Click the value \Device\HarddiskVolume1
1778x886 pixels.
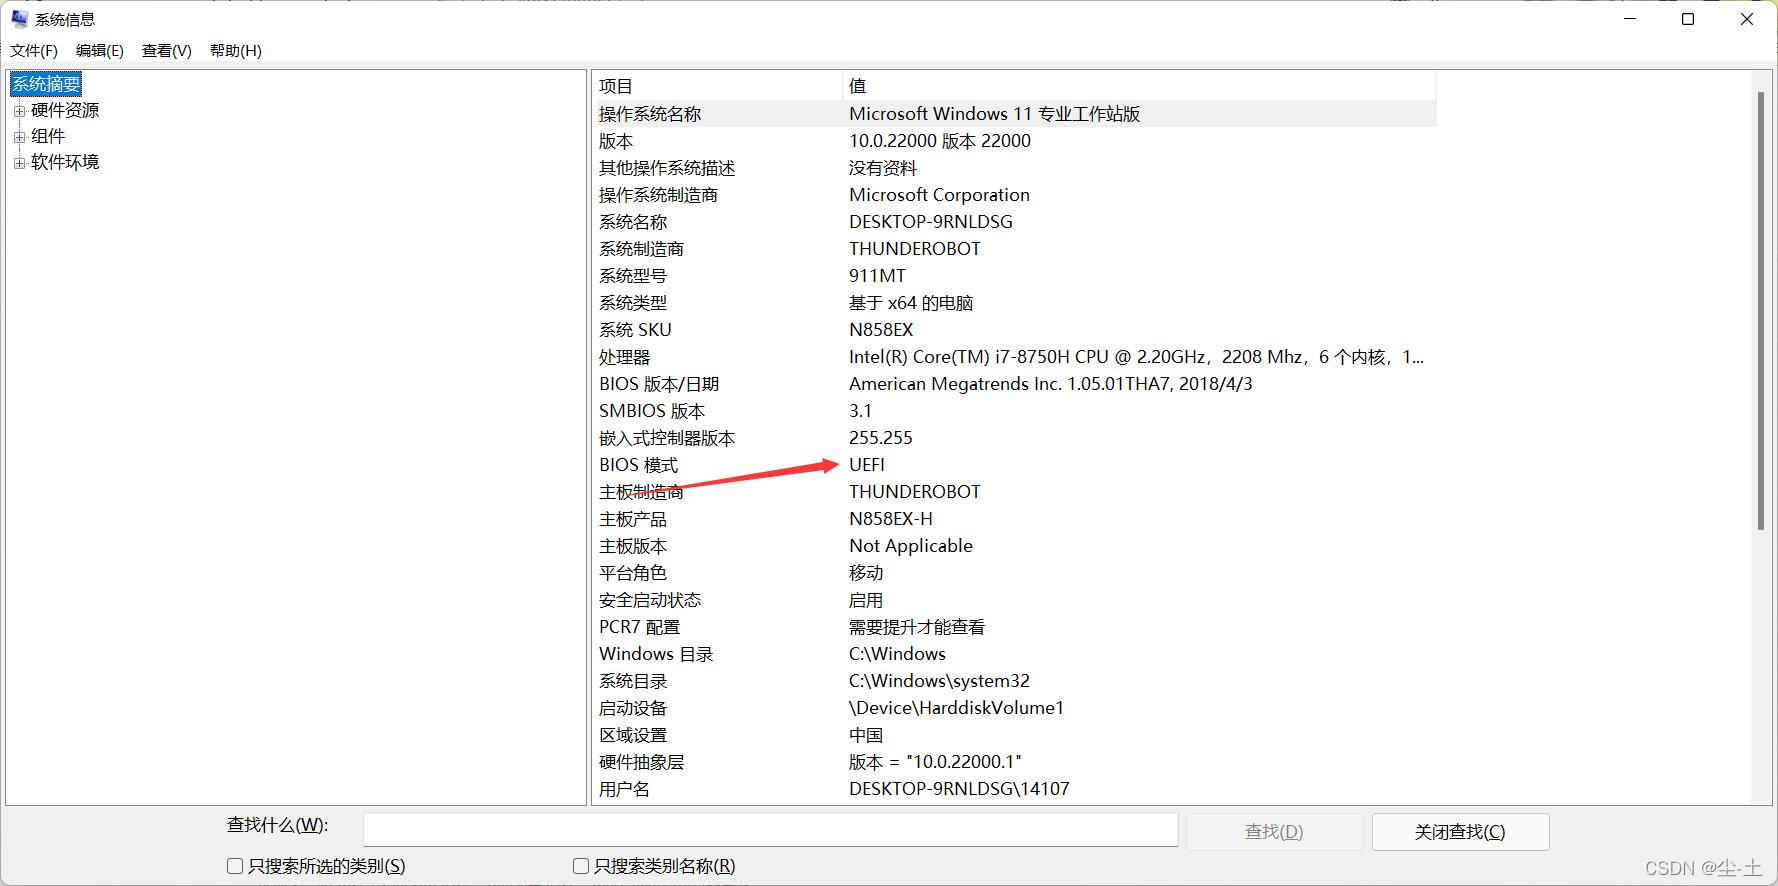point(956,708)
